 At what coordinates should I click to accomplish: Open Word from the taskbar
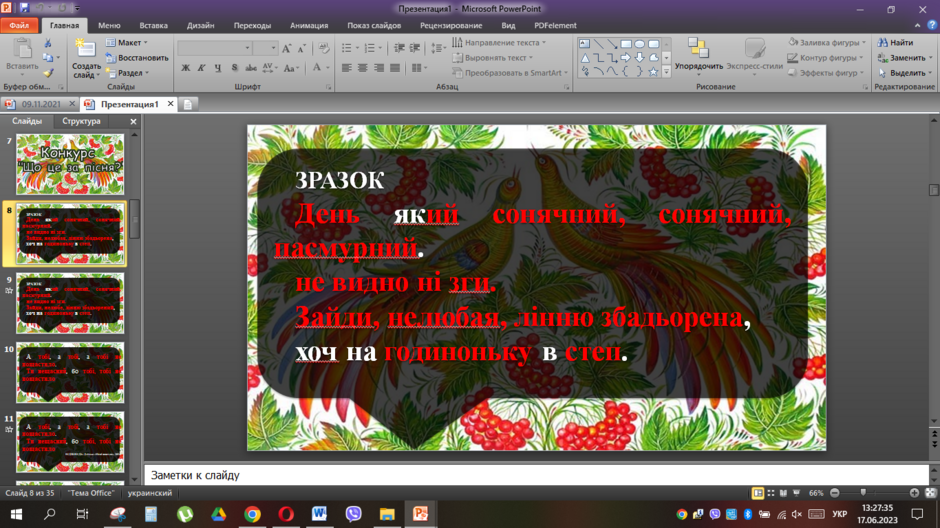click(x=319, y=514)
